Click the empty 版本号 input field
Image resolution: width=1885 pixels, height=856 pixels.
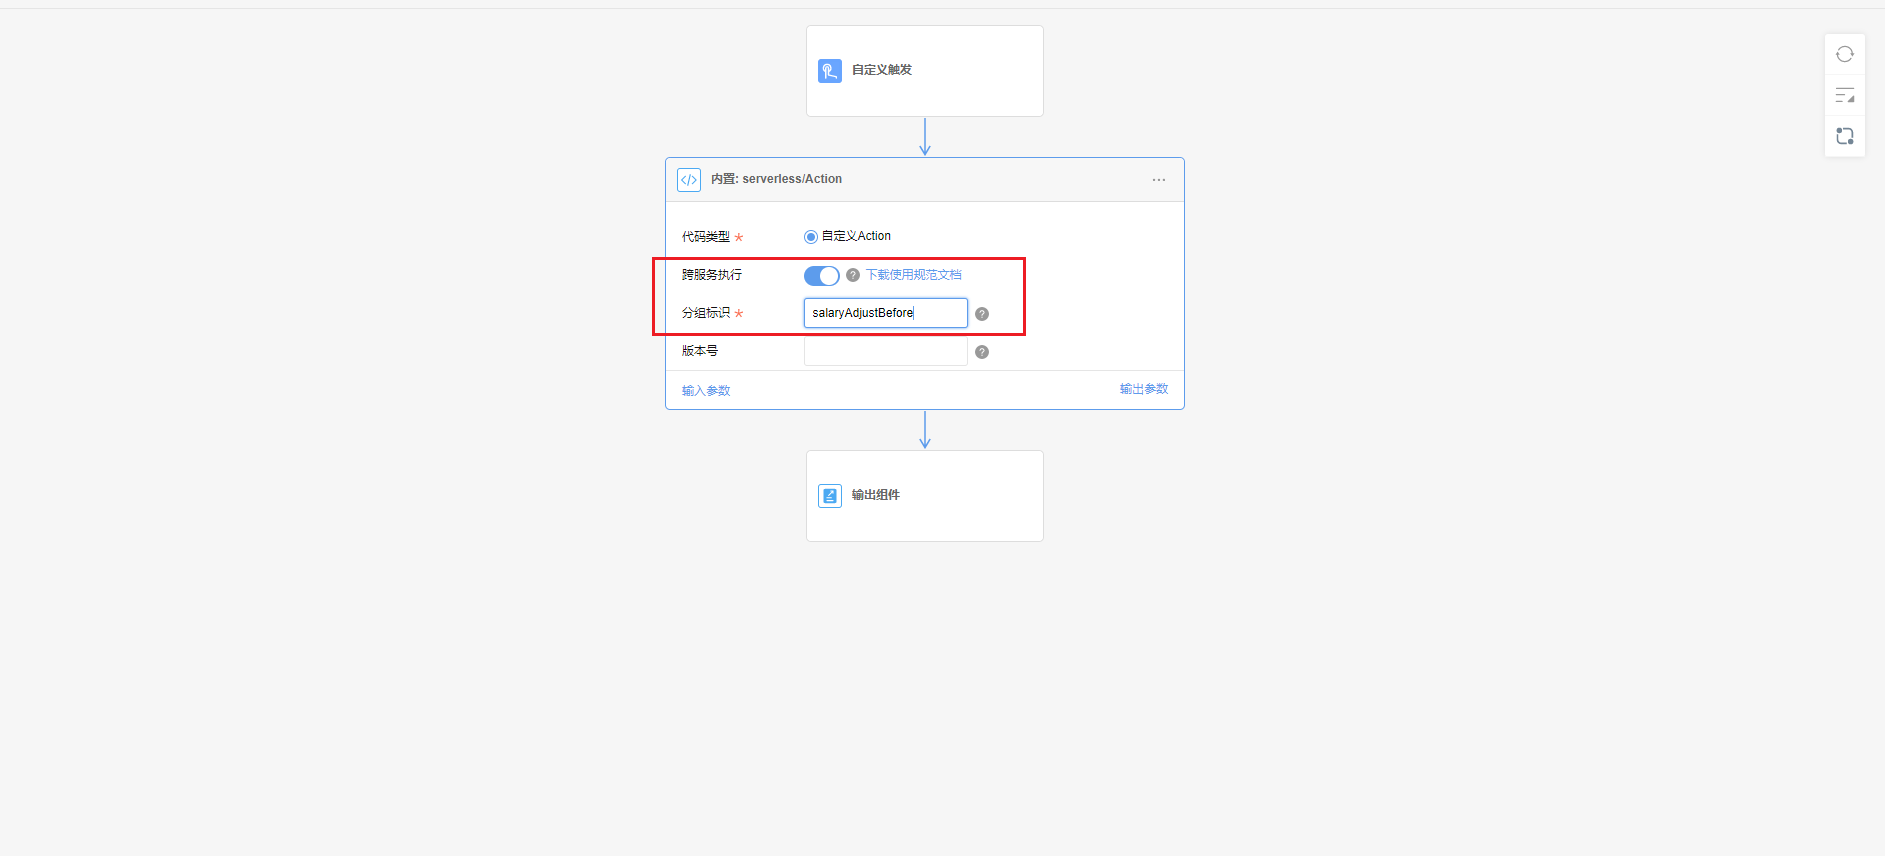tap(886, 351)
